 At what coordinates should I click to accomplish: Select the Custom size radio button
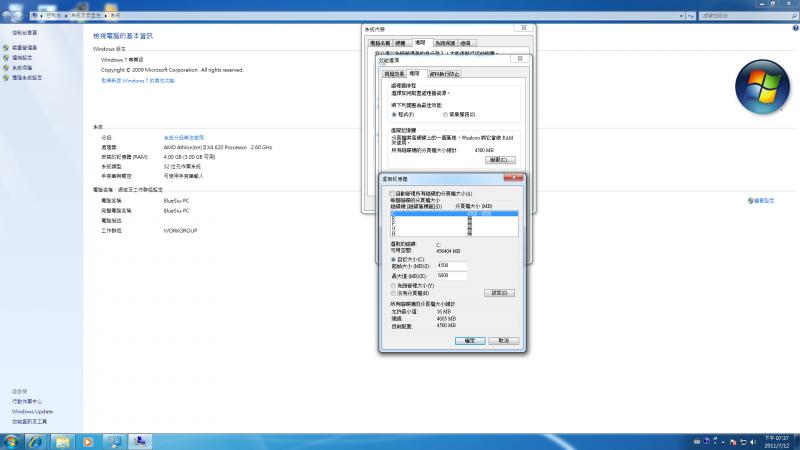(x=393, y=258)
